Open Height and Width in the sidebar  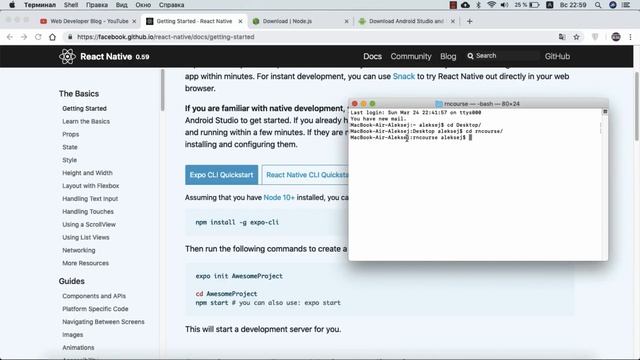point(87,173)
